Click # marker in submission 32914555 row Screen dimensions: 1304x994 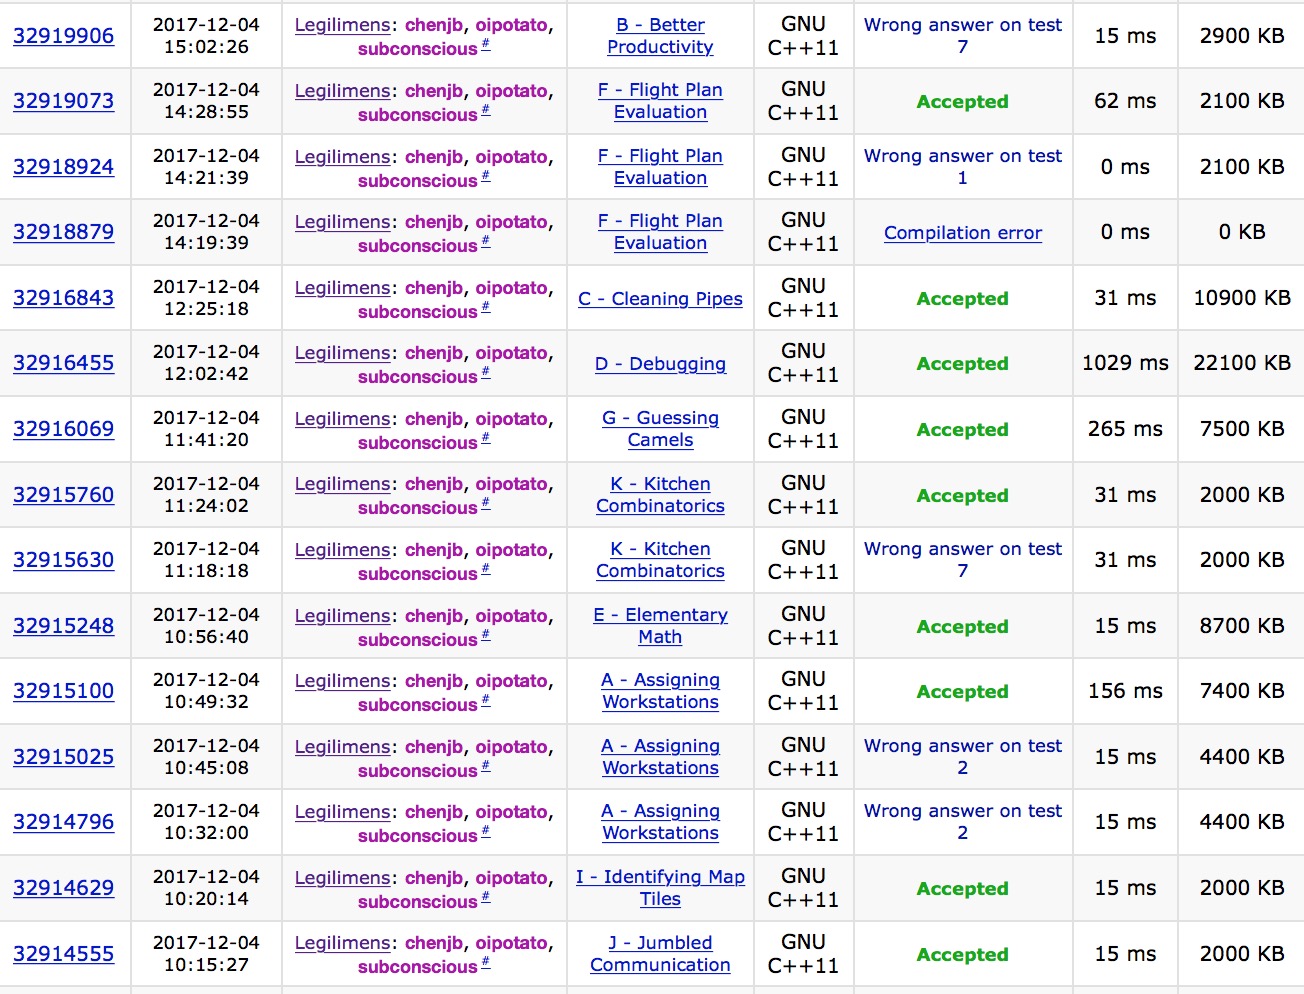pyautogui.click(x=486, y=962)
